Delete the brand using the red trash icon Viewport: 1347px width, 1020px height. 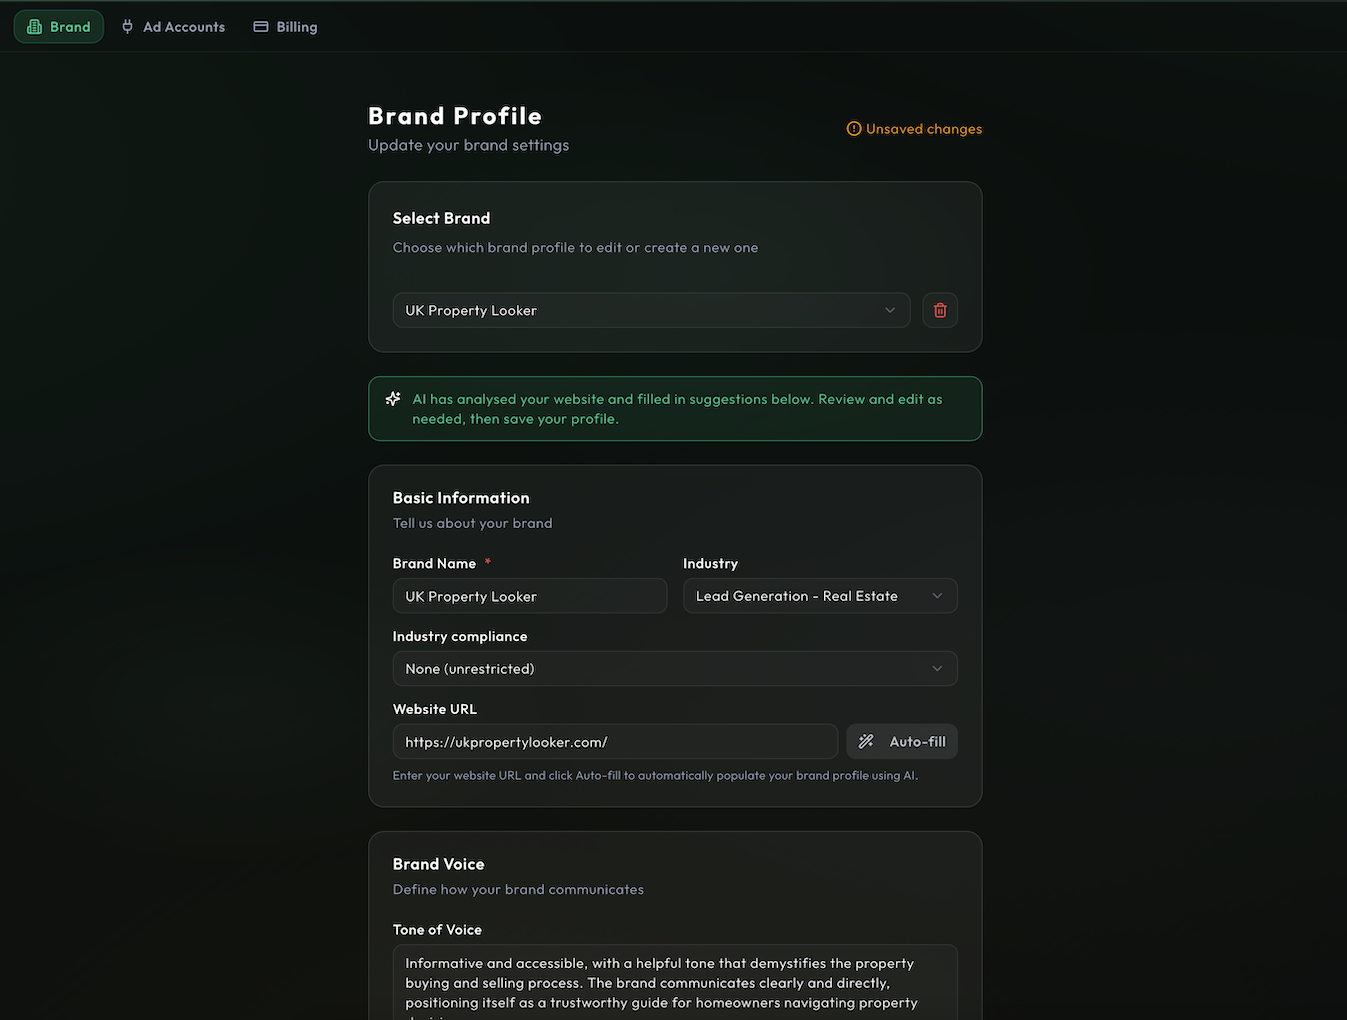[x=940, y=310]
